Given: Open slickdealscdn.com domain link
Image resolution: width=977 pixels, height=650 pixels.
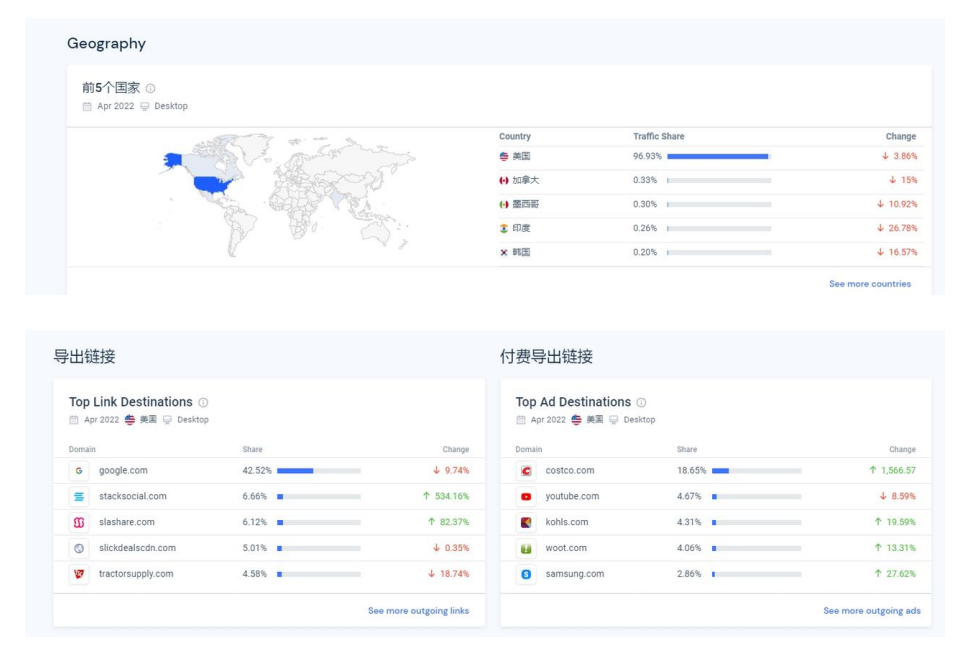Looking at the screenshot, I should point(137,548).
